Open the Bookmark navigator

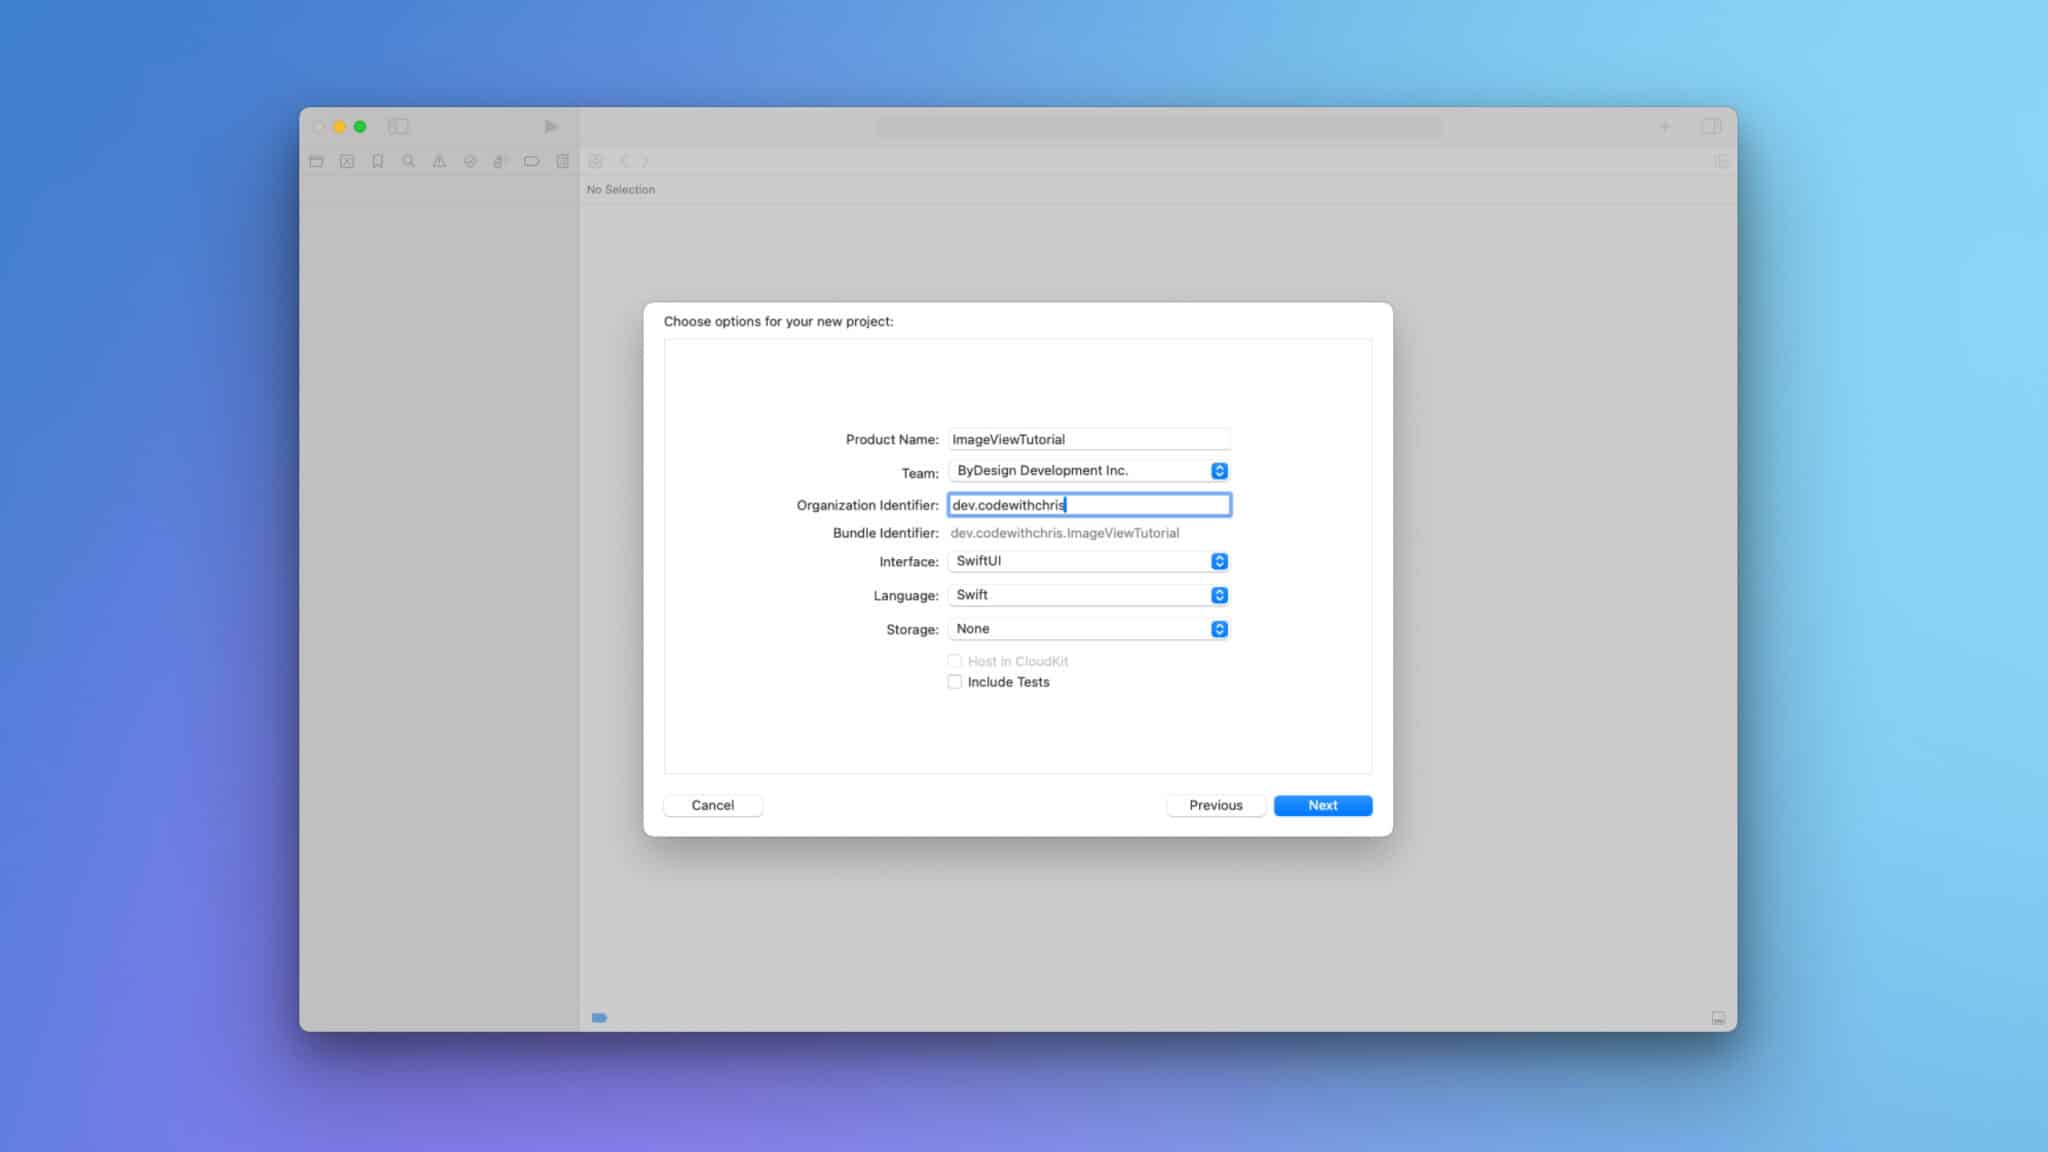pos(377,160)
